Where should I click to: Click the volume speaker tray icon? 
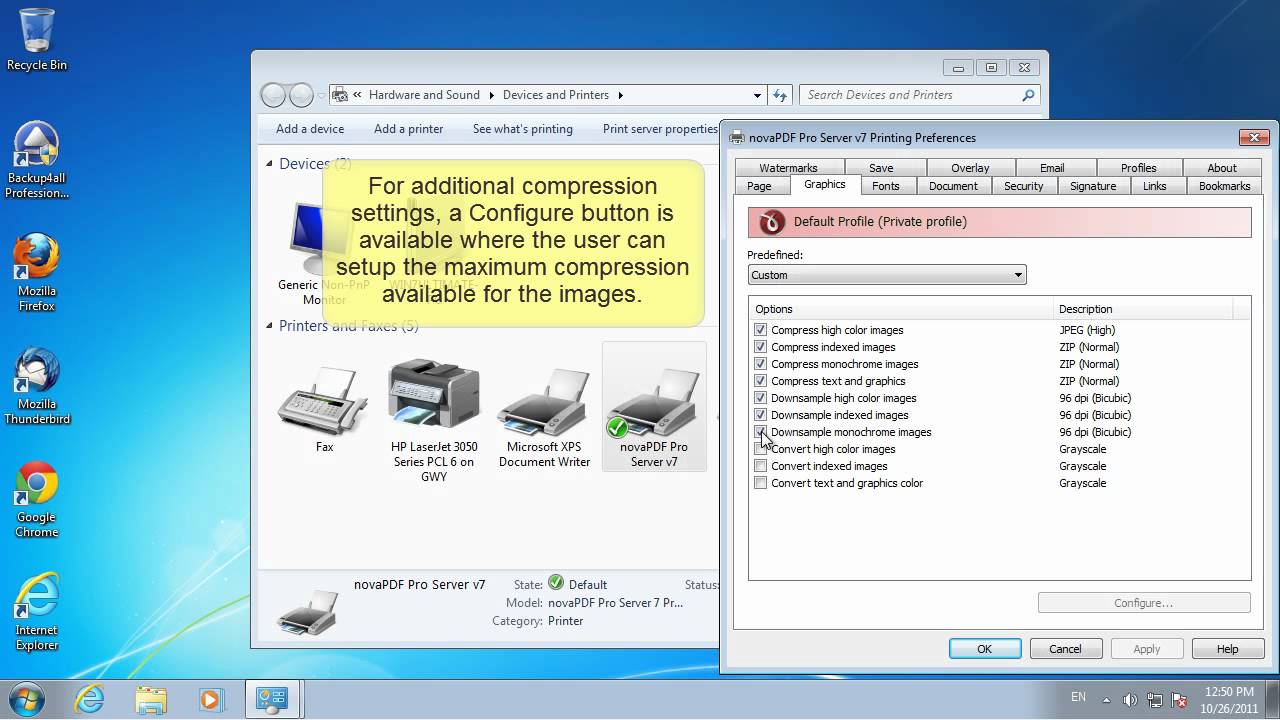[1130, 700]
